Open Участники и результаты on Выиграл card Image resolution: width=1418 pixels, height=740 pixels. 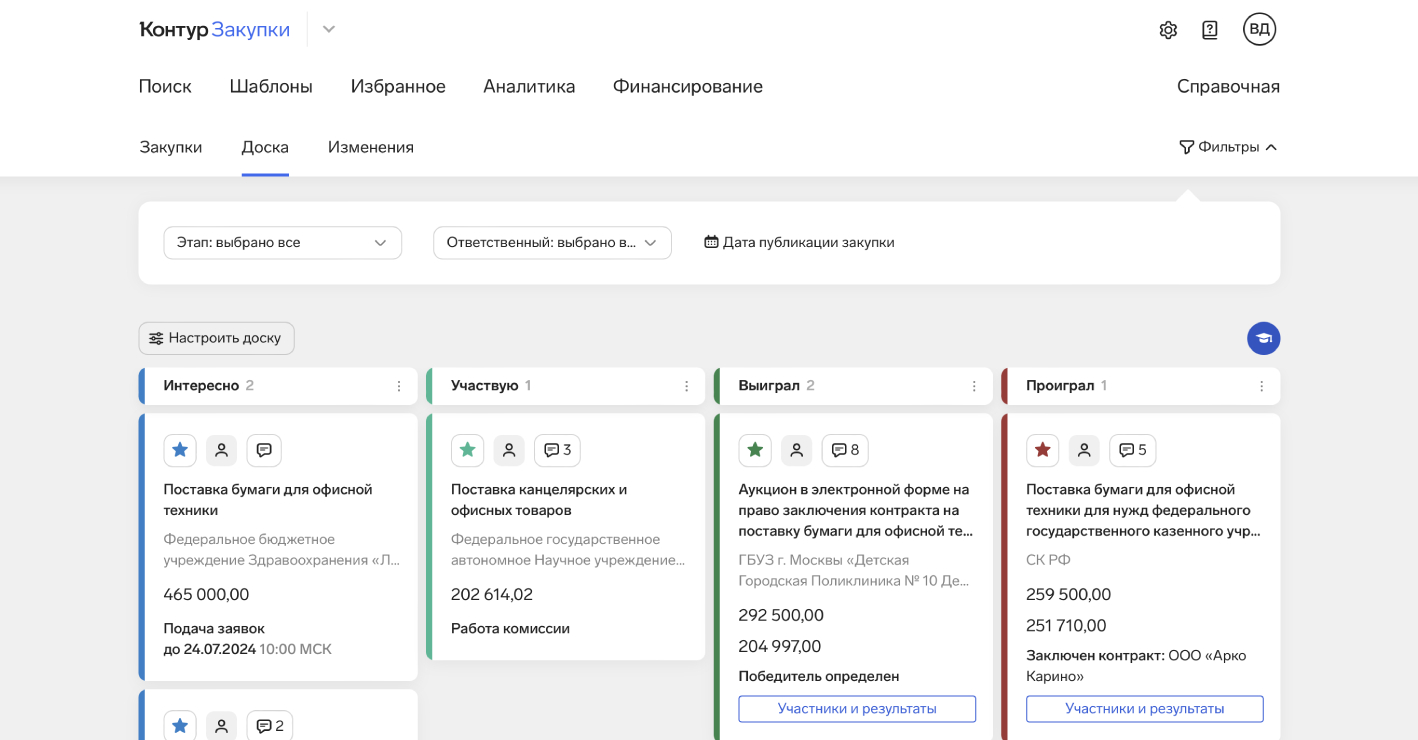(x=856, y=709)
